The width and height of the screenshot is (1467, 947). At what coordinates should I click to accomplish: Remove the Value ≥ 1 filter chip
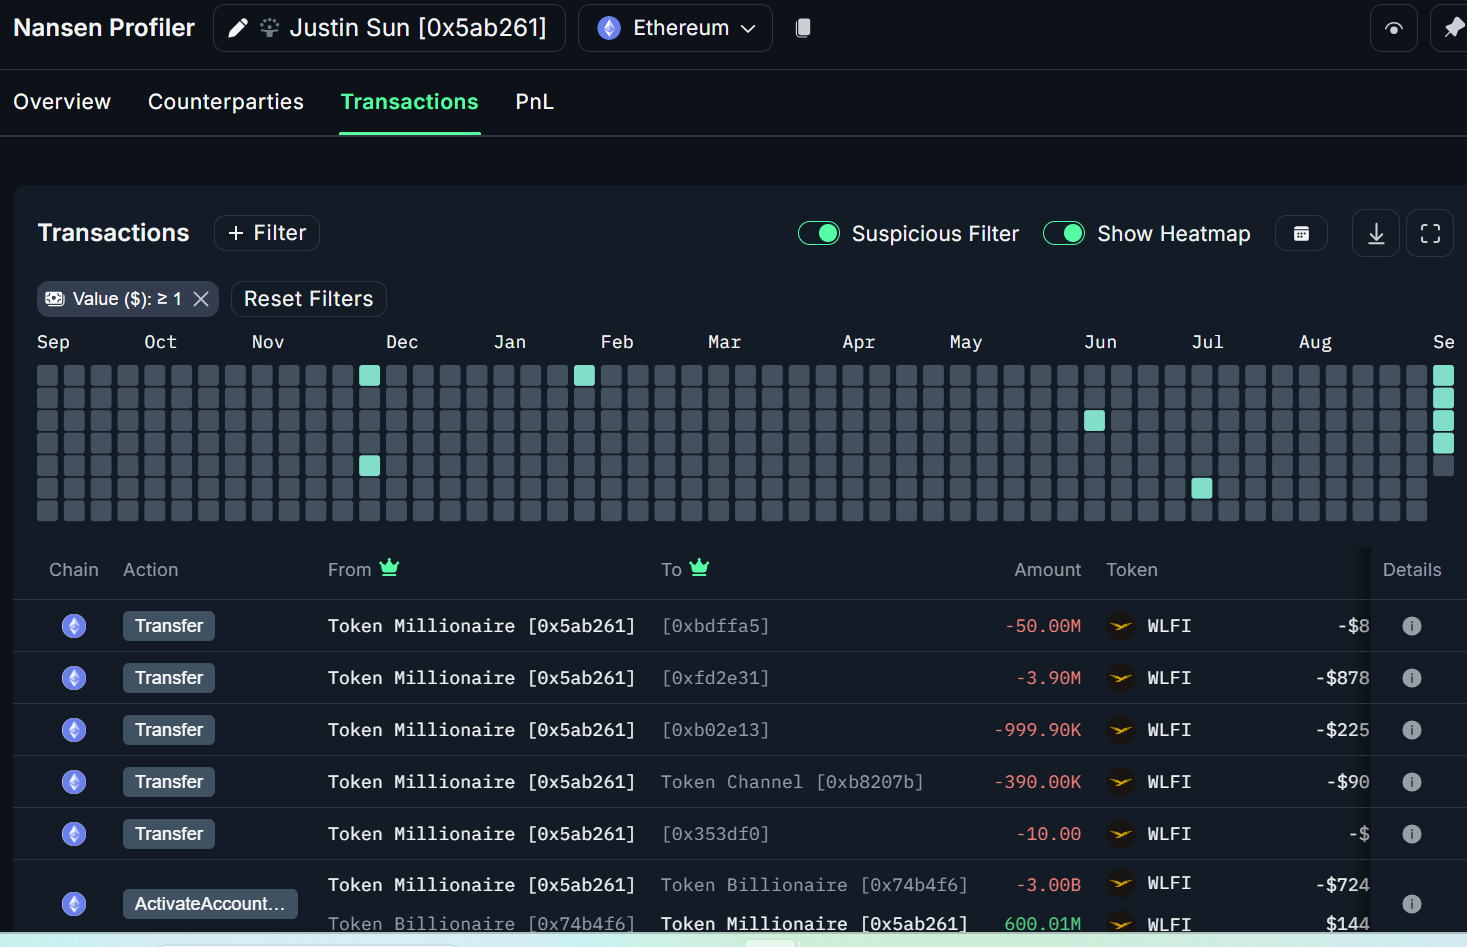pyautogui.click(x=200, y=298)
